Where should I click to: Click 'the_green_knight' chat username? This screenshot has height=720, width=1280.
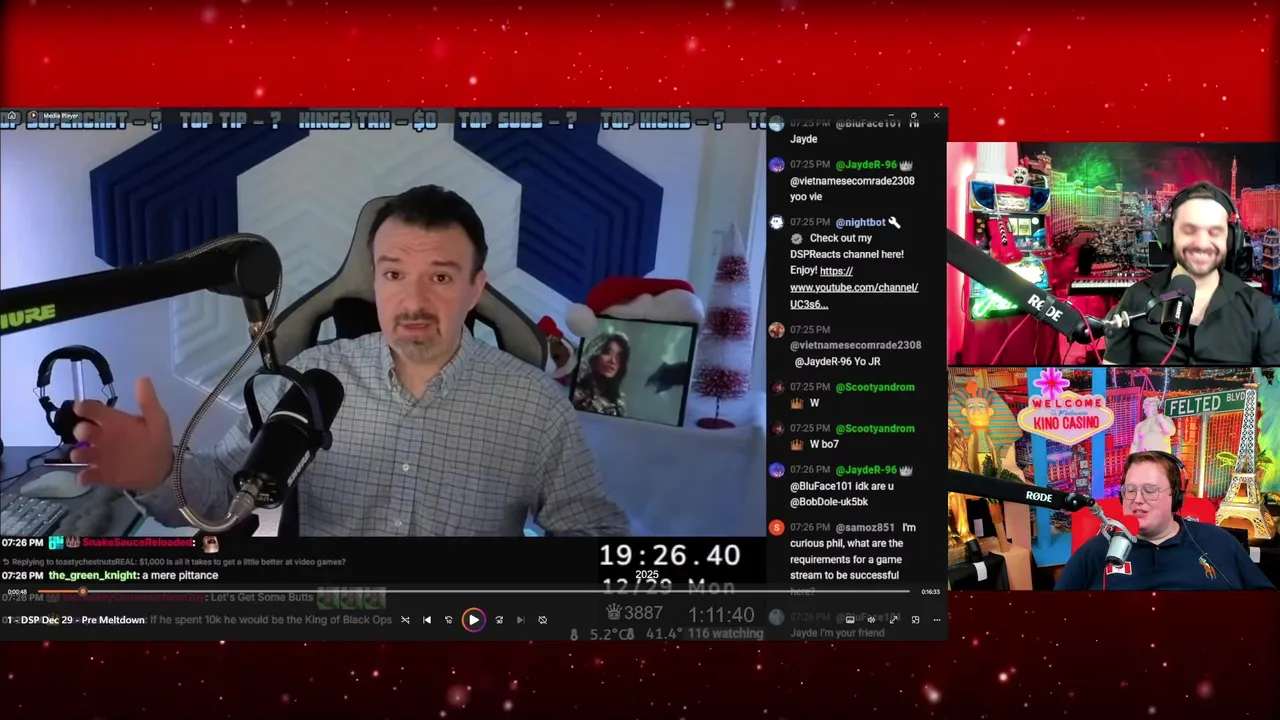[x=93, y=576]
